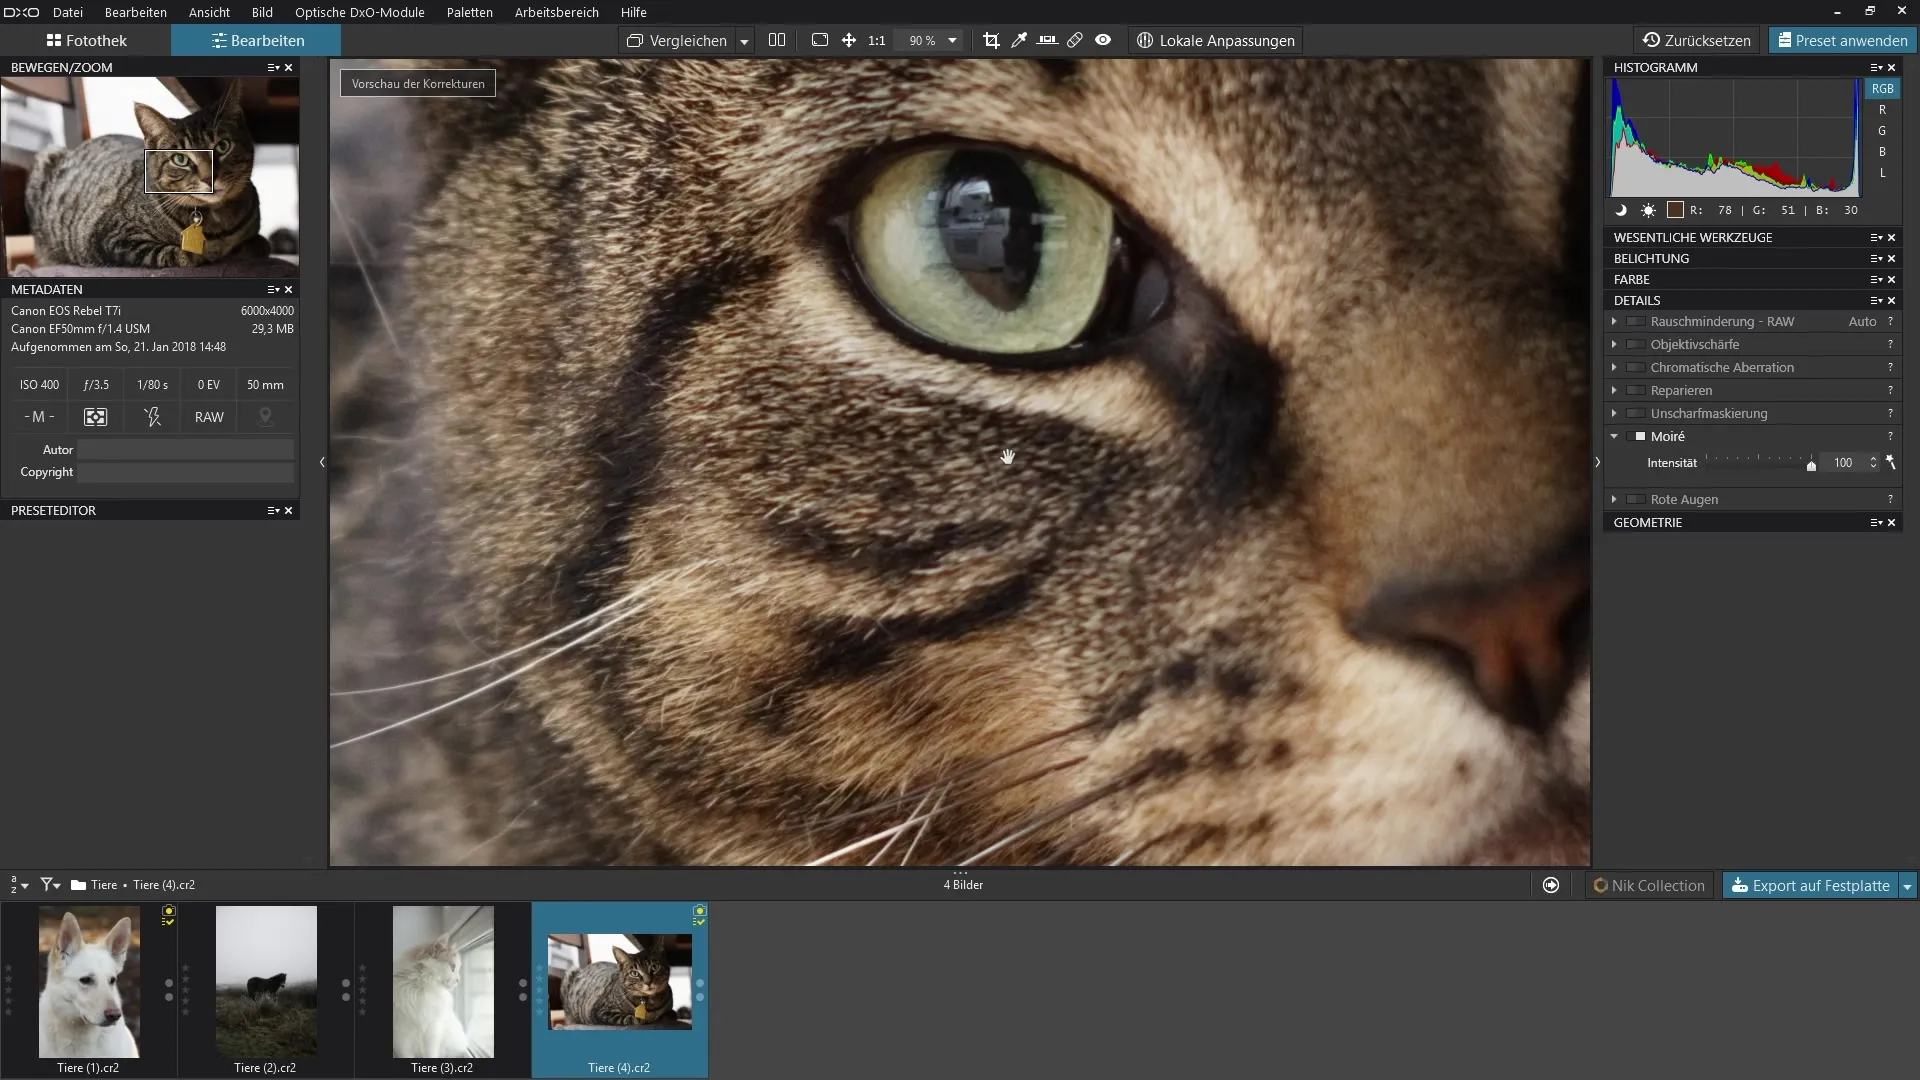
Task: Enable Rauschminderung - RAW toggle
Action: click(1636, 321)
